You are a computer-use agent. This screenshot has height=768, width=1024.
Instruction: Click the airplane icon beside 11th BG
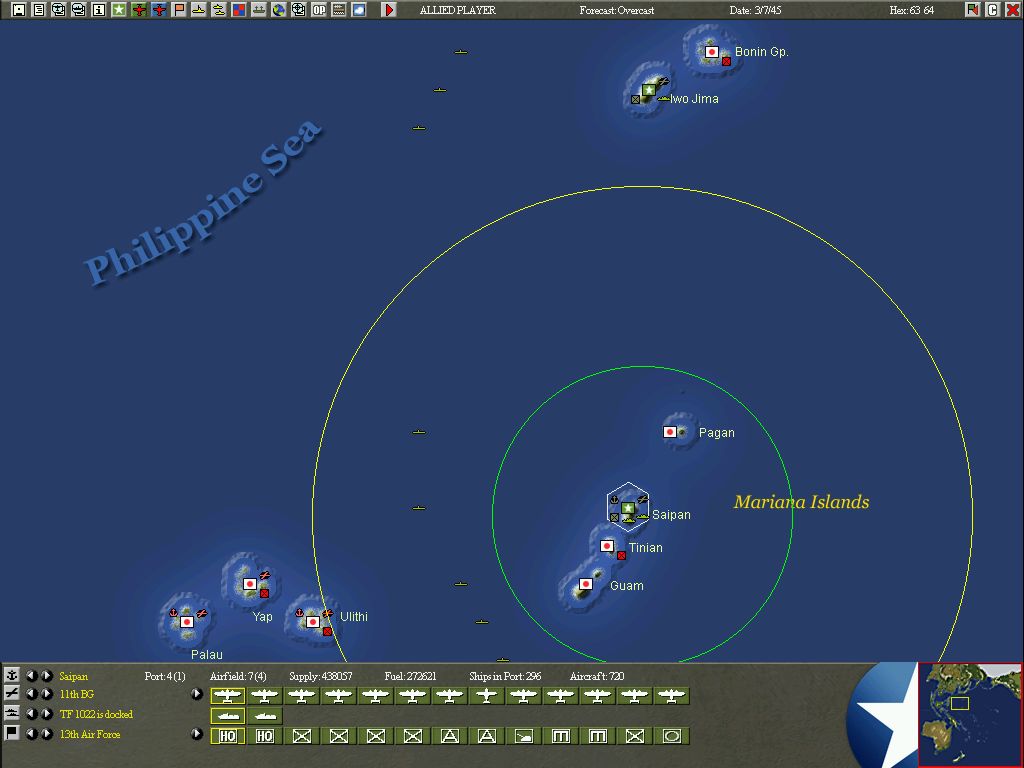point(12,694)
